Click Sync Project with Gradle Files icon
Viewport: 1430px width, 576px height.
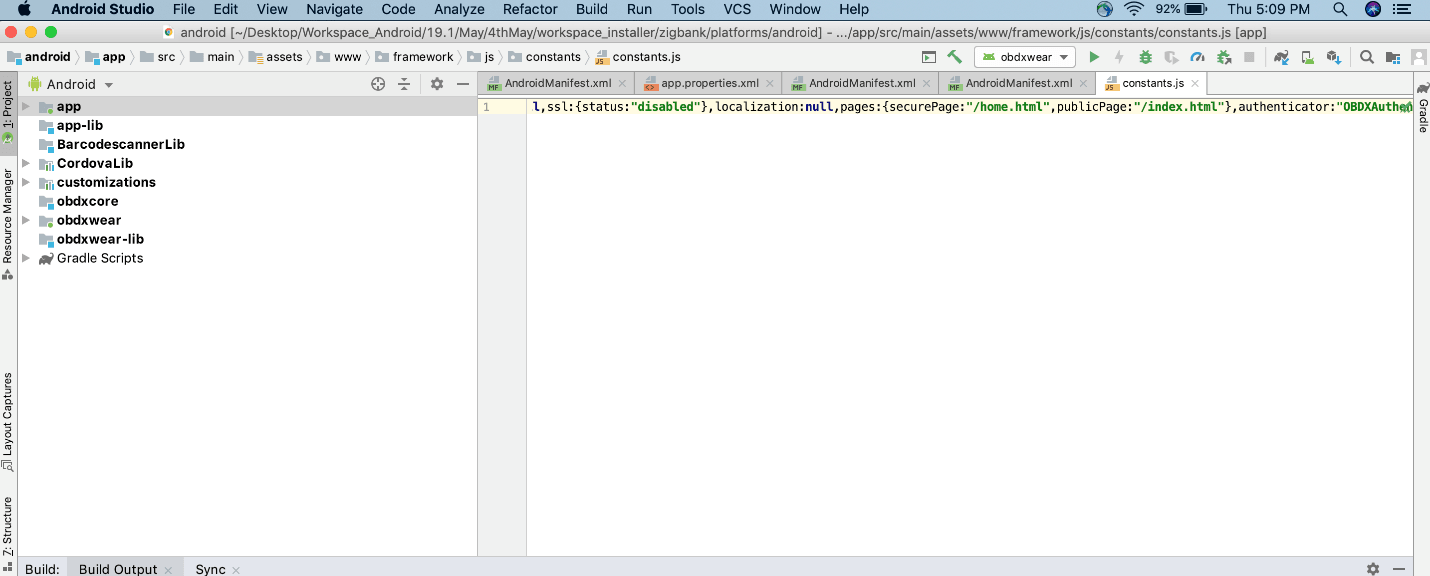[1281, 57]
